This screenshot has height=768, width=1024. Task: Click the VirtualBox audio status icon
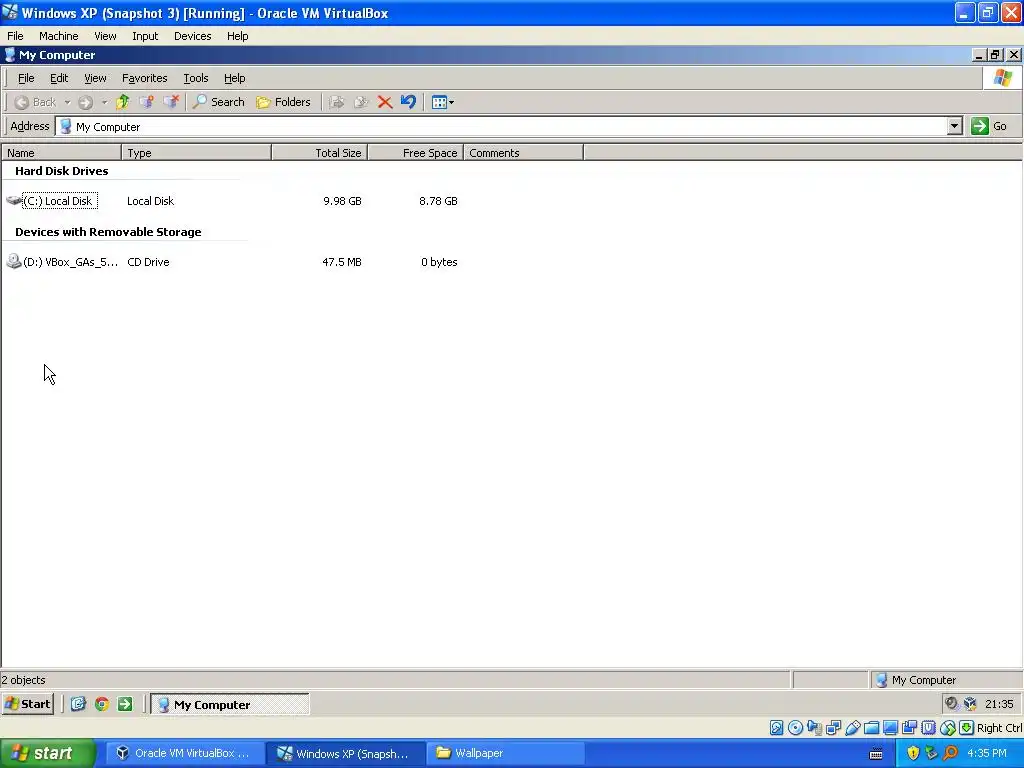click(x=814, y=728)
